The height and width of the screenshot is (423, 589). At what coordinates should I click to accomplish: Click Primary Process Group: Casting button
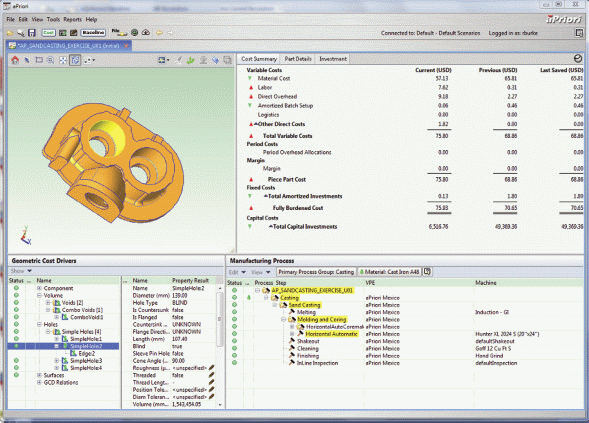[x=316, y=272]
